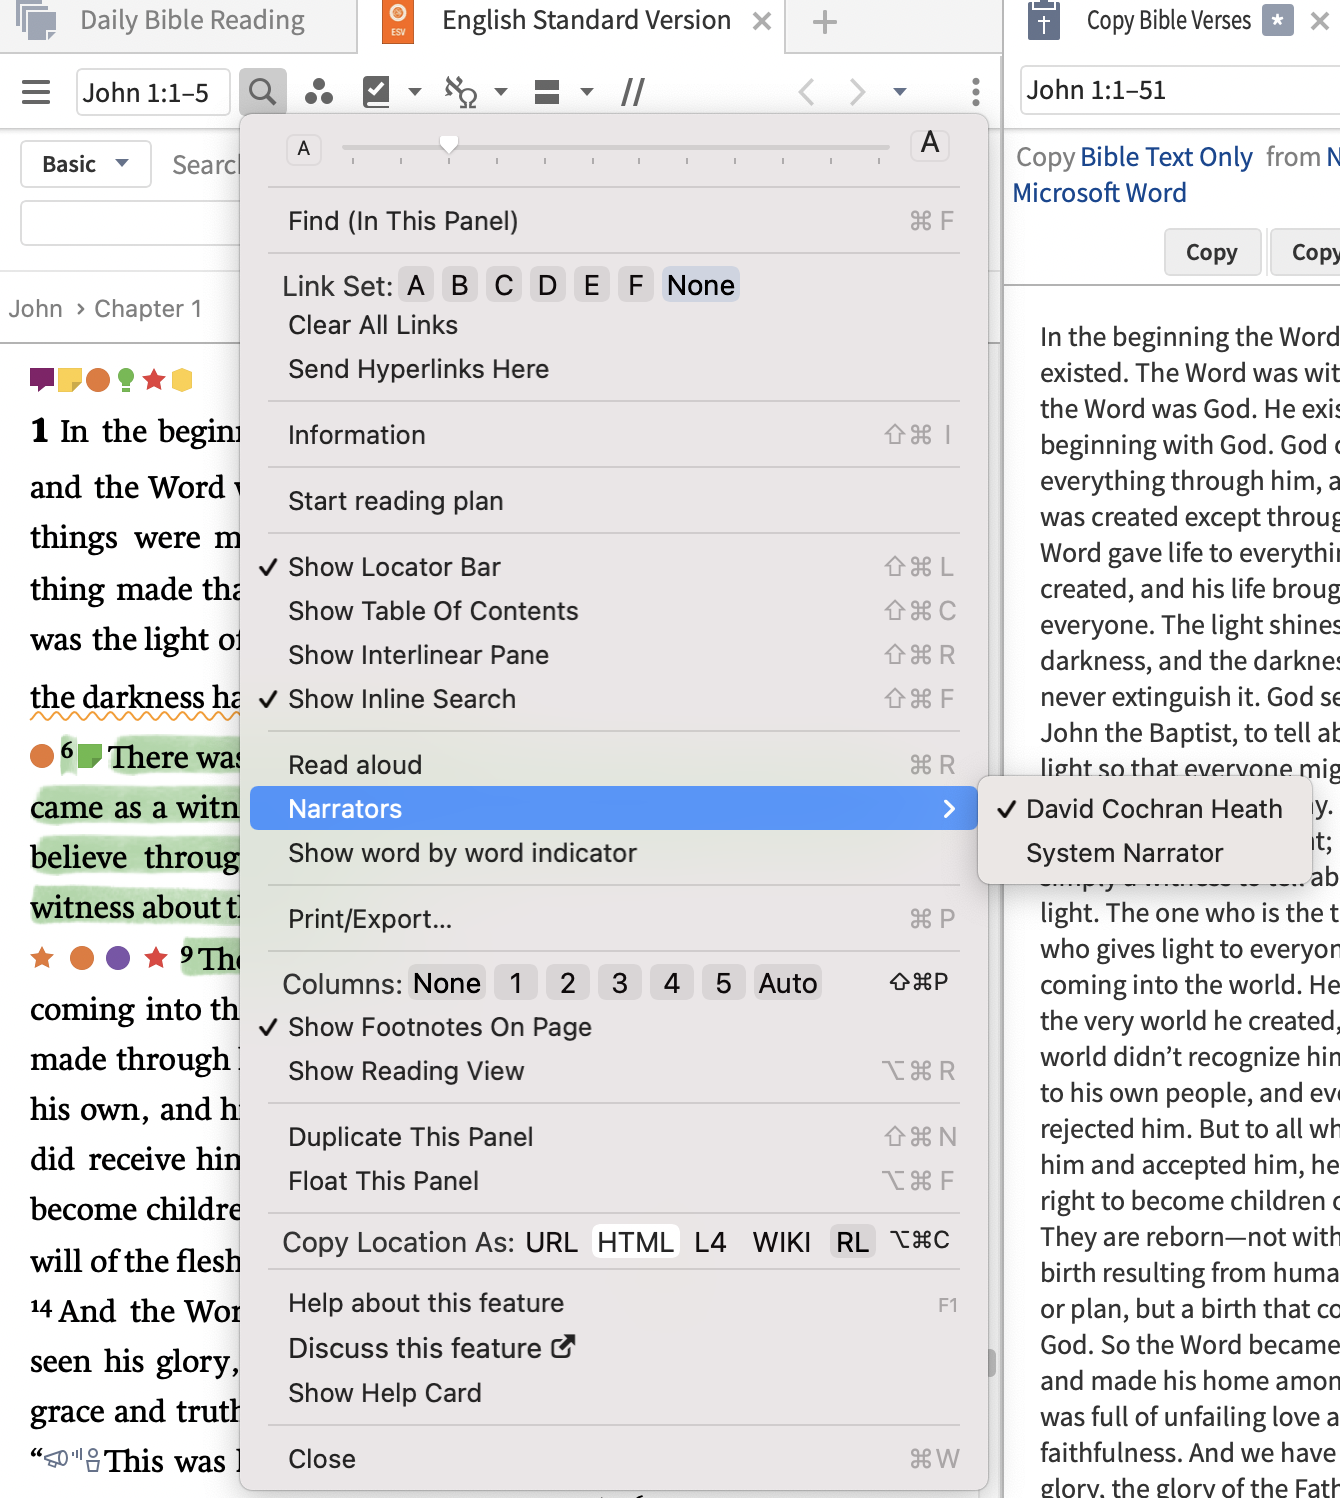Set Columns to 2

point(567,984)
